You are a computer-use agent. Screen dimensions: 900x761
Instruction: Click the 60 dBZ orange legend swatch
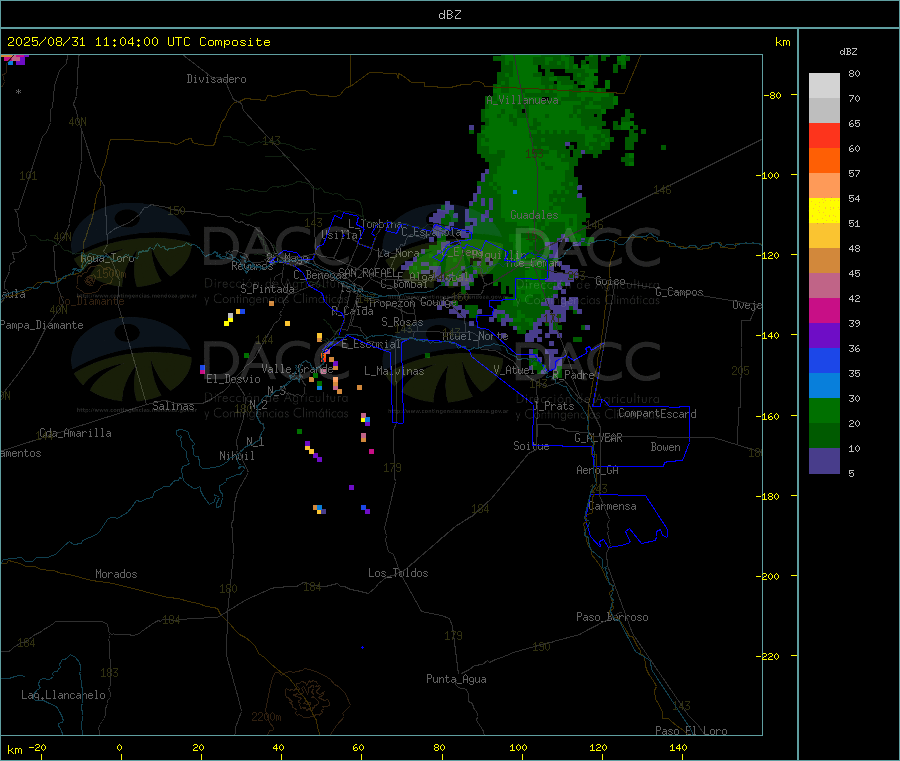tap(824, 161)
